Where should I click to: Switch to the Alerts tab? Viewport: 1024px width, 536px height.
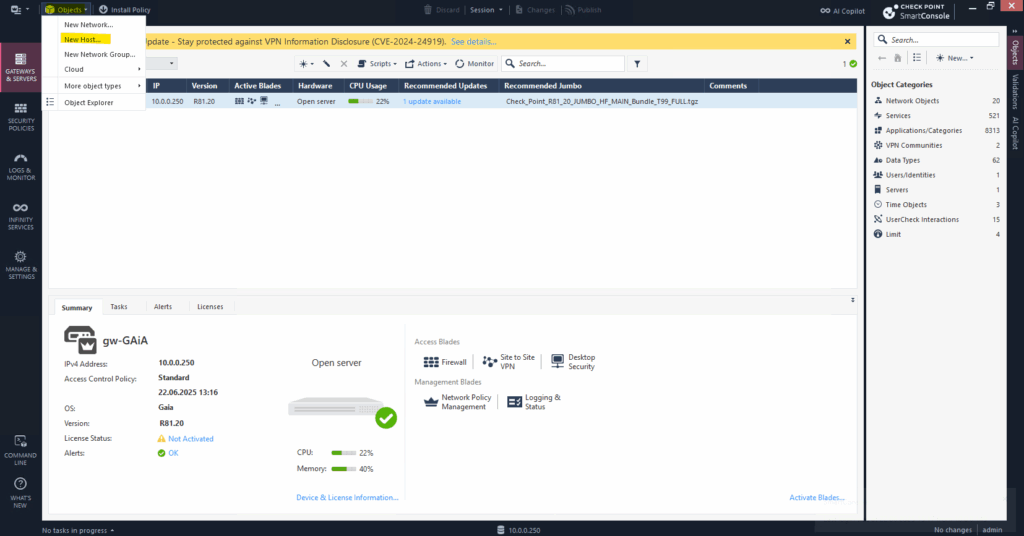(x=163, y=306)
